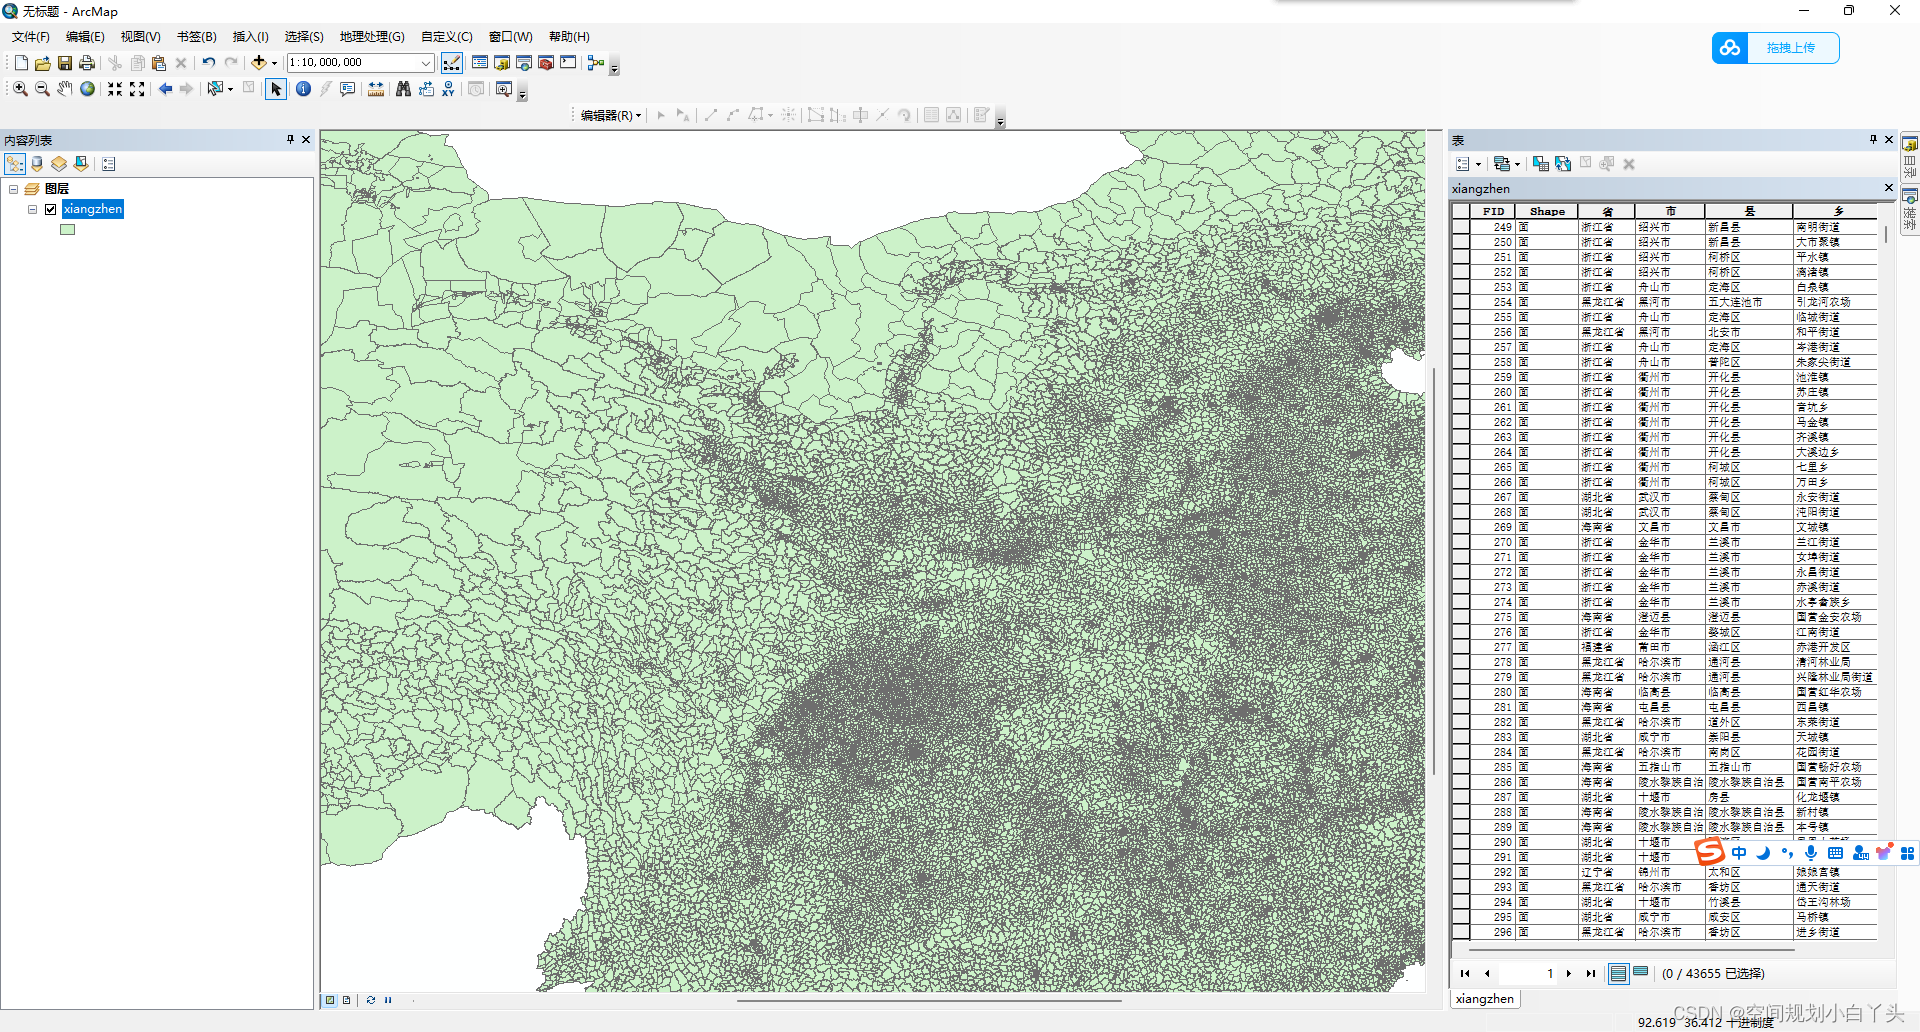Viewport: 1920px width, 1032px height.
Task: Go to the first table record
Action: point(1465,974)
